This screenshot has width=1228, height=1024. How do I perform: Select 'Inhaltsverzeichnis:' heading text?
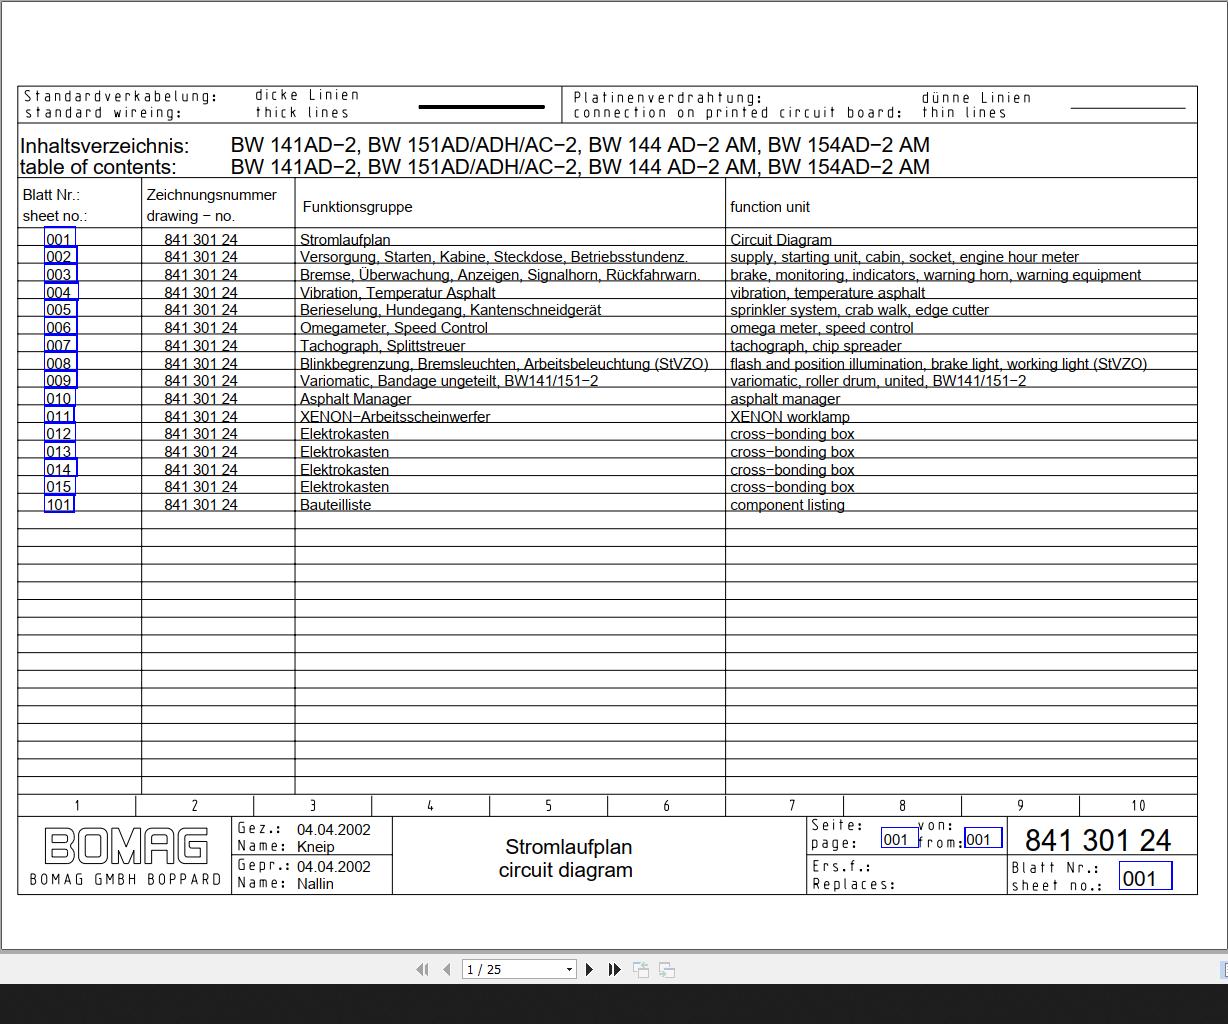pos(104,145)
